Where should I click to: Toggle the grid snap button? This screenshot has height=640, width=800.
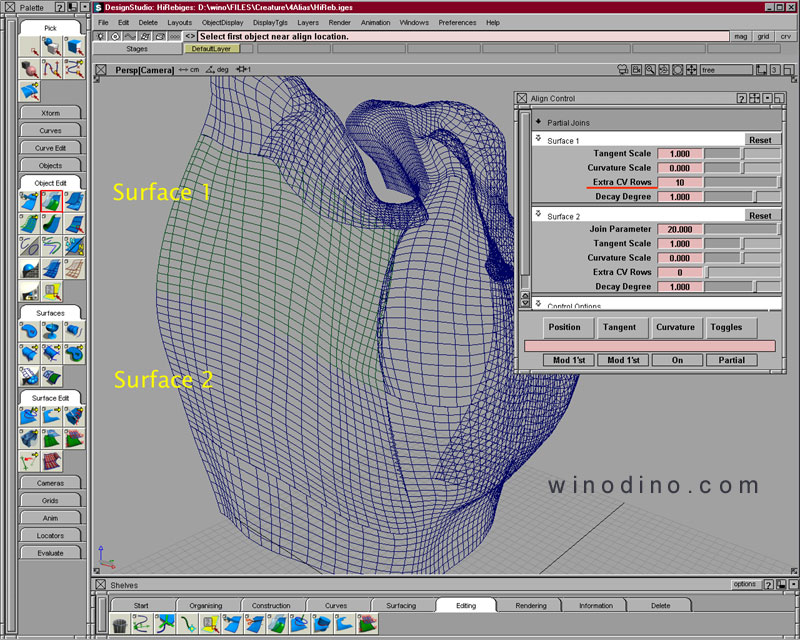(x=763, y=36)
